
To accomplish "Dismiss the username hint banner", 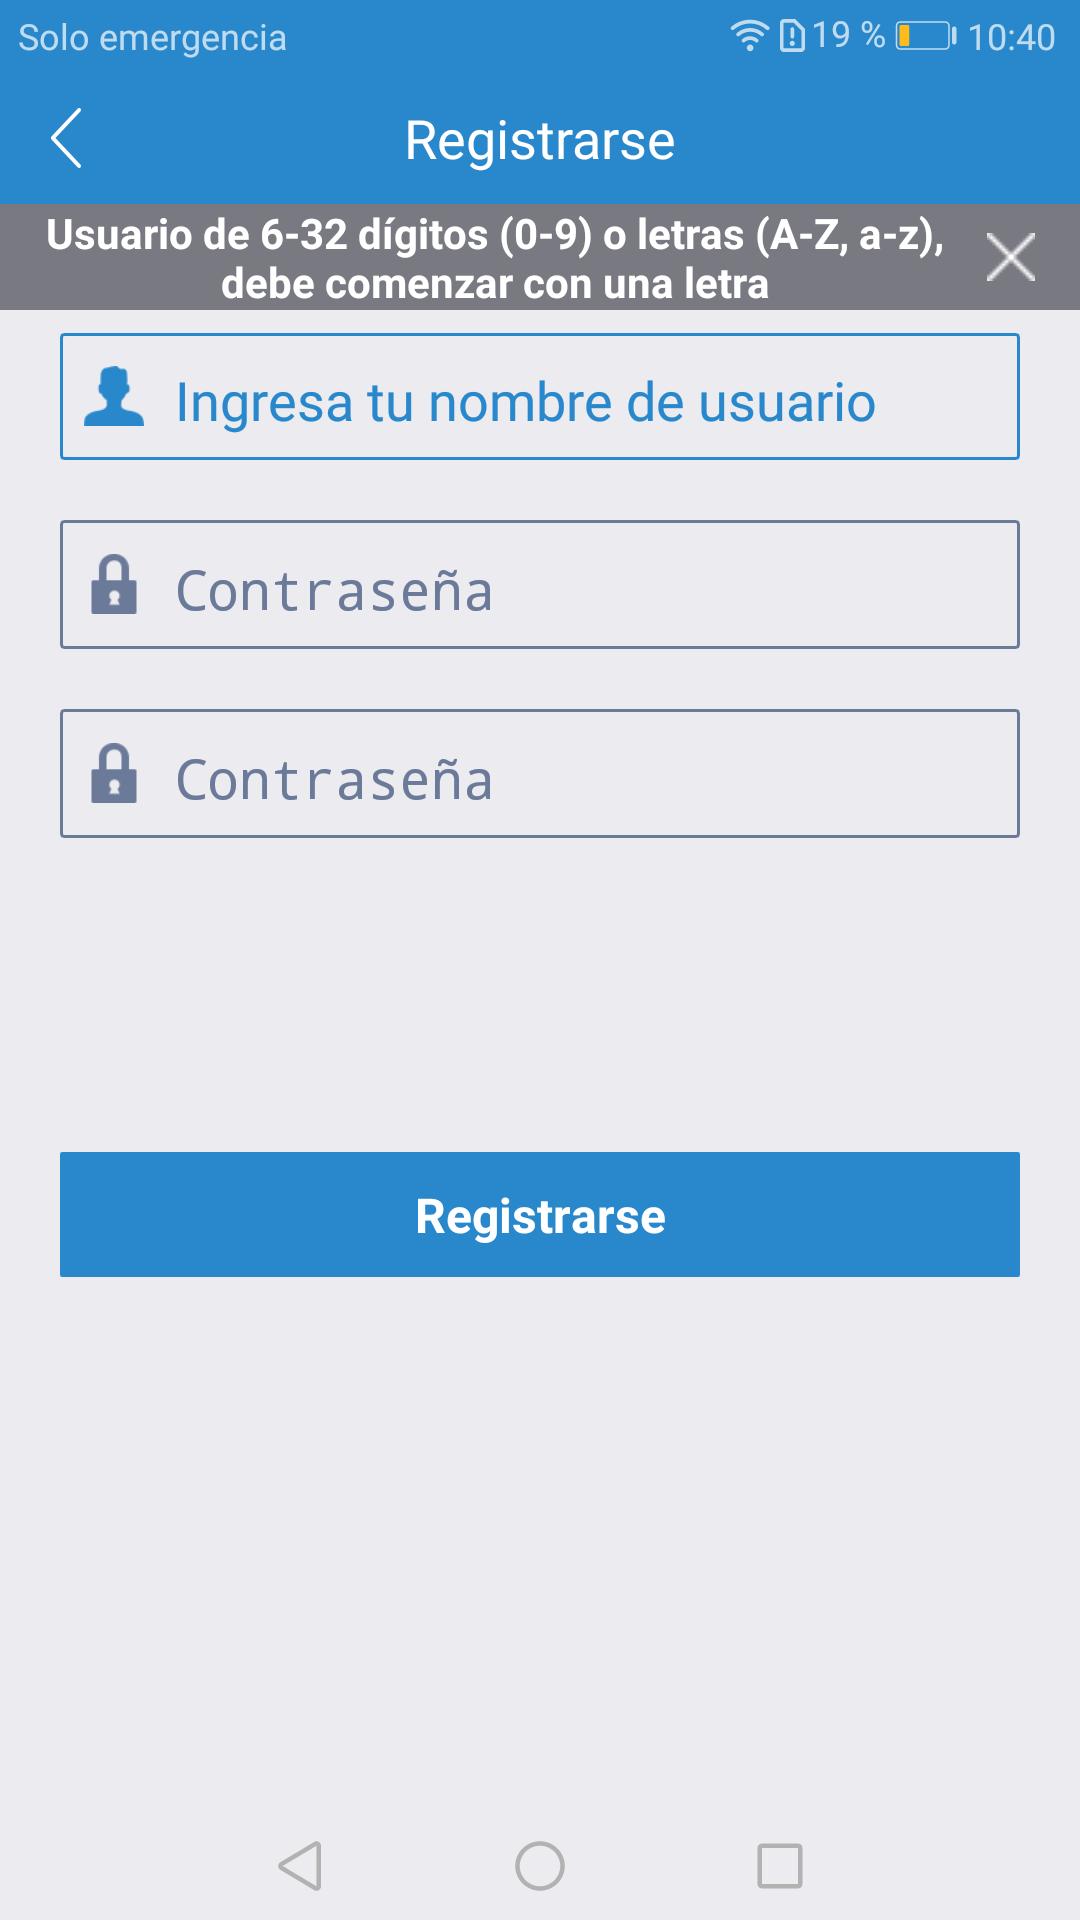I will pos(1010,257).
